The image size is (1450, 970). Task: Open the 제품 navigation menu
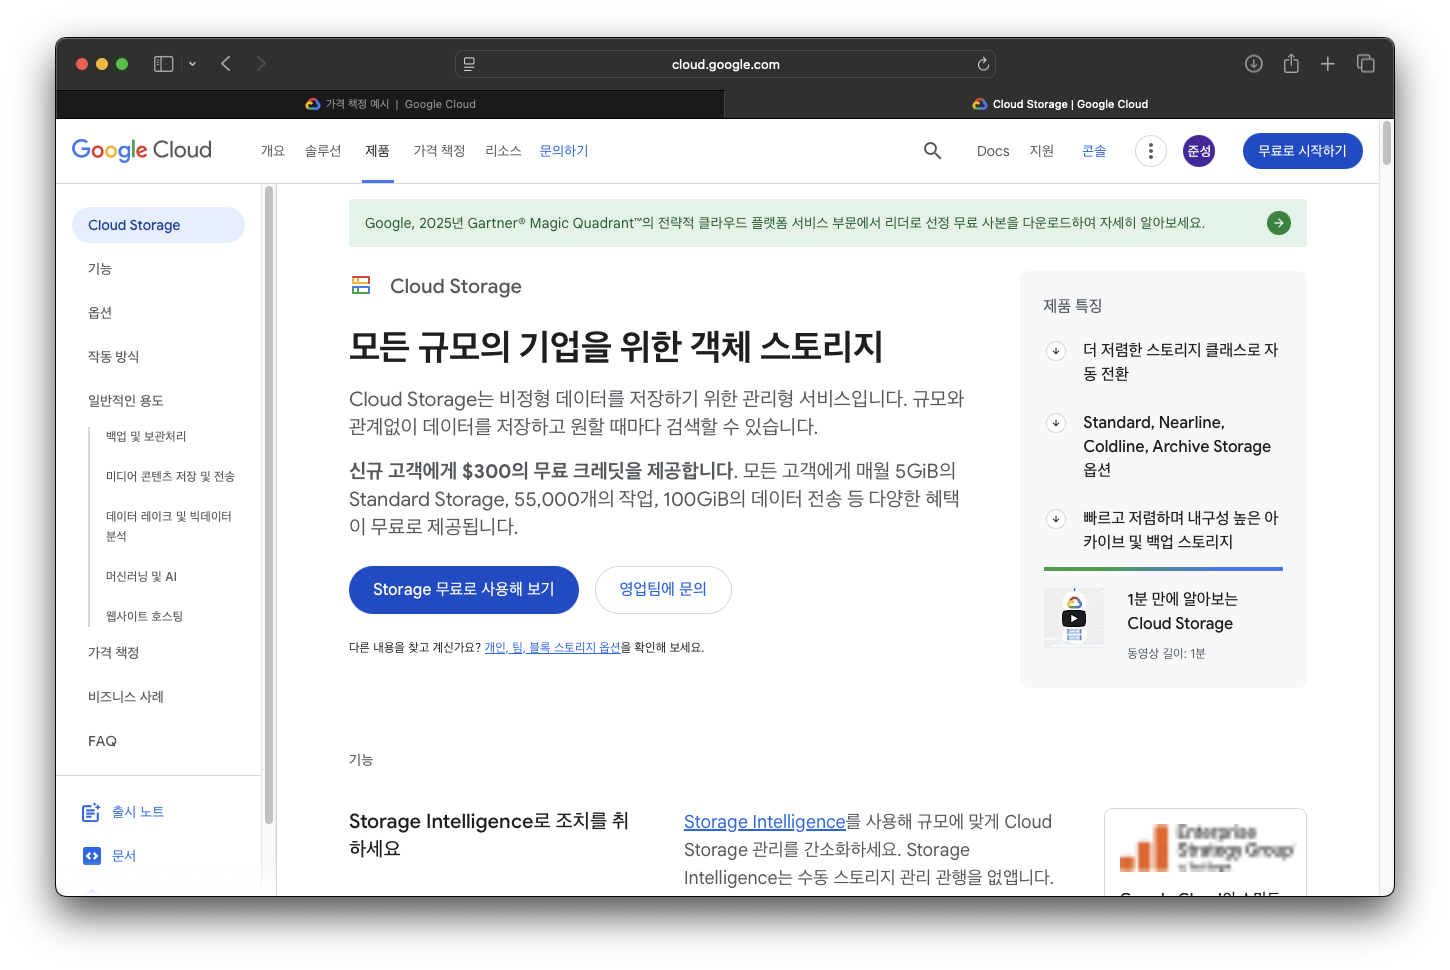point(377,151)
